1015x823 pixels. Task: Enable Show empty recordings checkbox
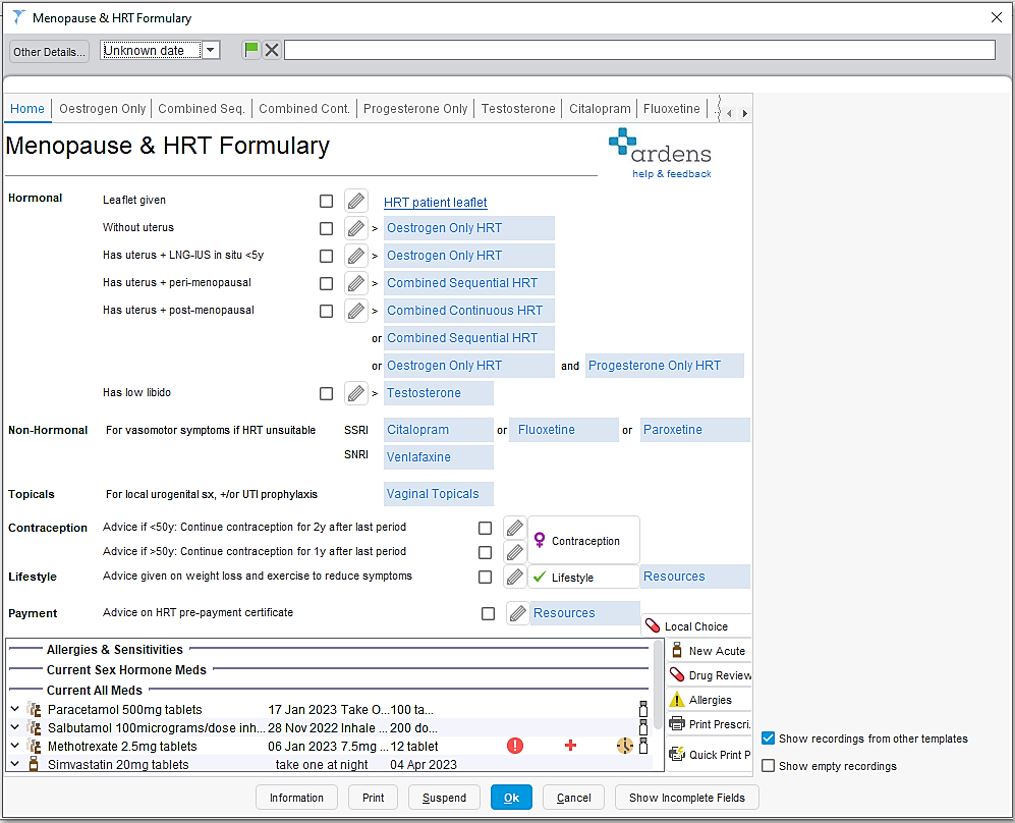coord(768,765)
